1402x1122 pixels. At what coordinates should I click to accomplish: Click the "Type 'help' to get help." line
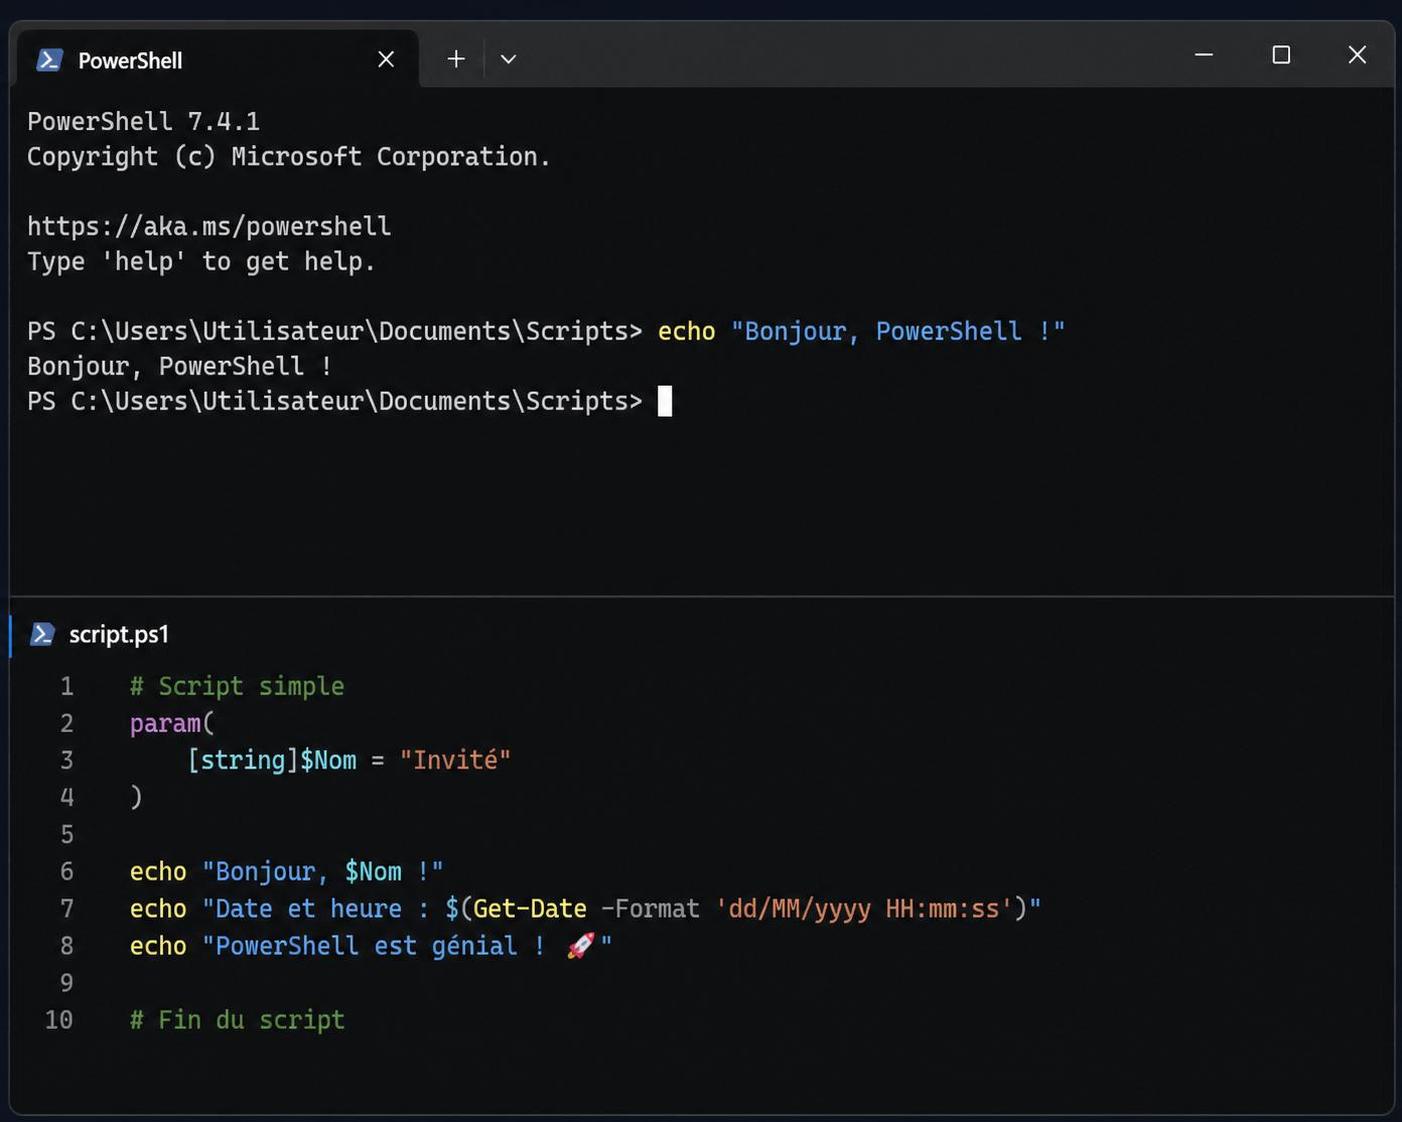[x=201, y=262]
